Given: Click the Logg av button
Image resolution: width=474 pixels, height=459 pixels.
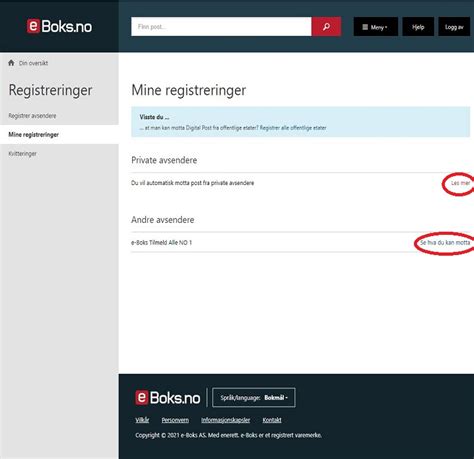Looking at the screenshot, I should (x=454, y=27).
